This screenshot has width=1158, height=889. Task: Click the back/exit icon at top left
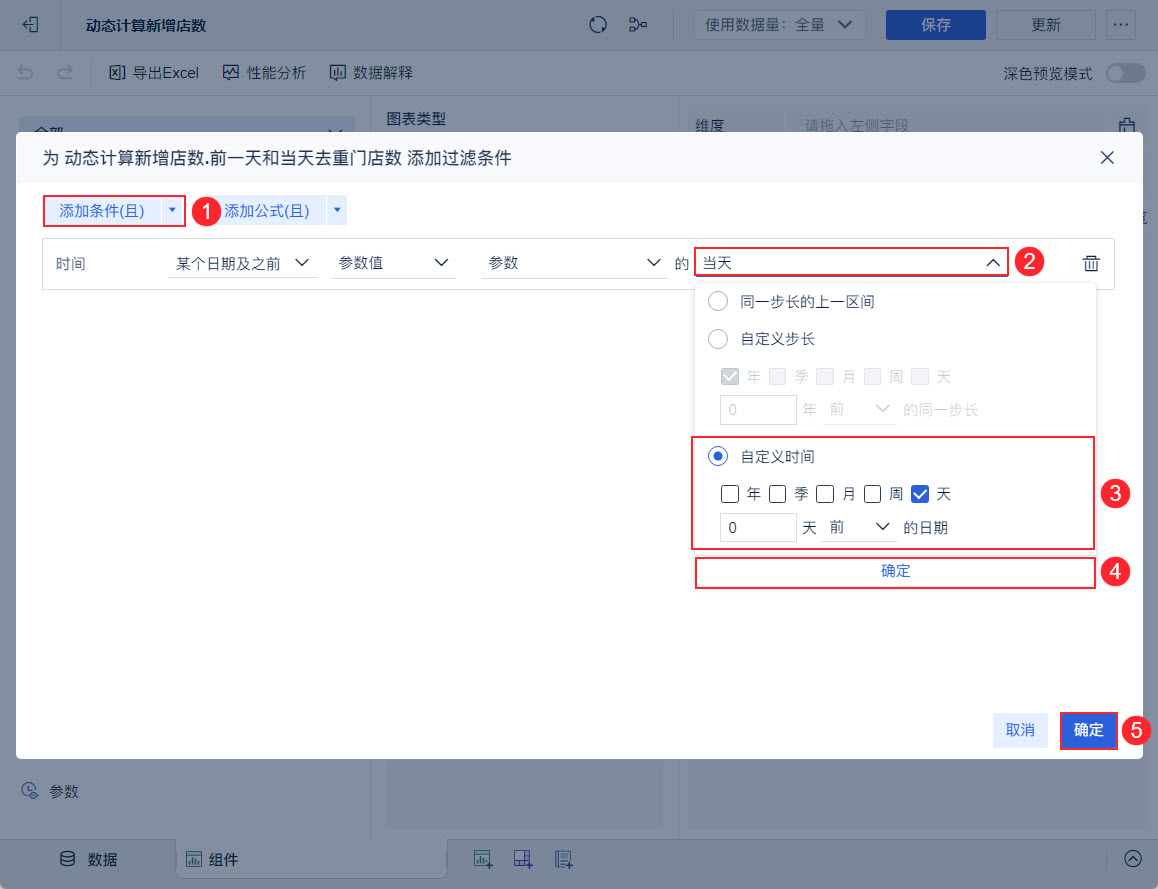coord(30,25)
